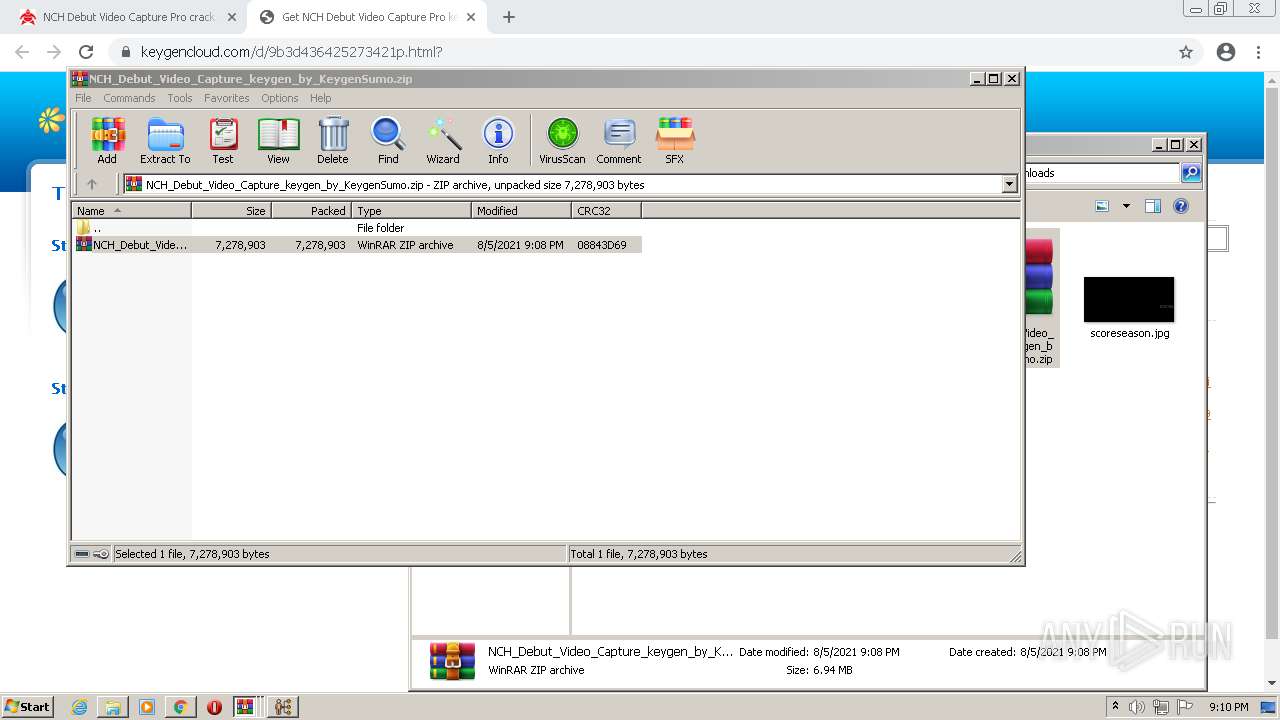Image resolution: width=1280 pixels, height=720 pixels.
Task: Click the View file icon
Action: click(278, 141)
